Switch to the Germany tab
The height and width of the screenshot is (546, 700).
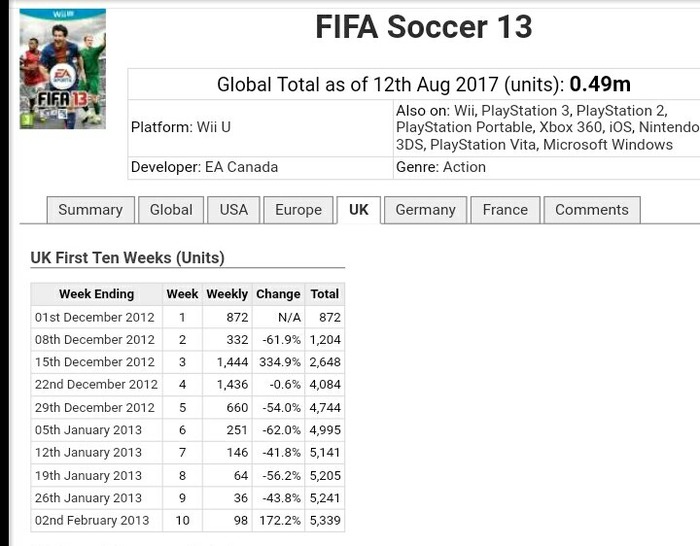[x=425, y=210]
